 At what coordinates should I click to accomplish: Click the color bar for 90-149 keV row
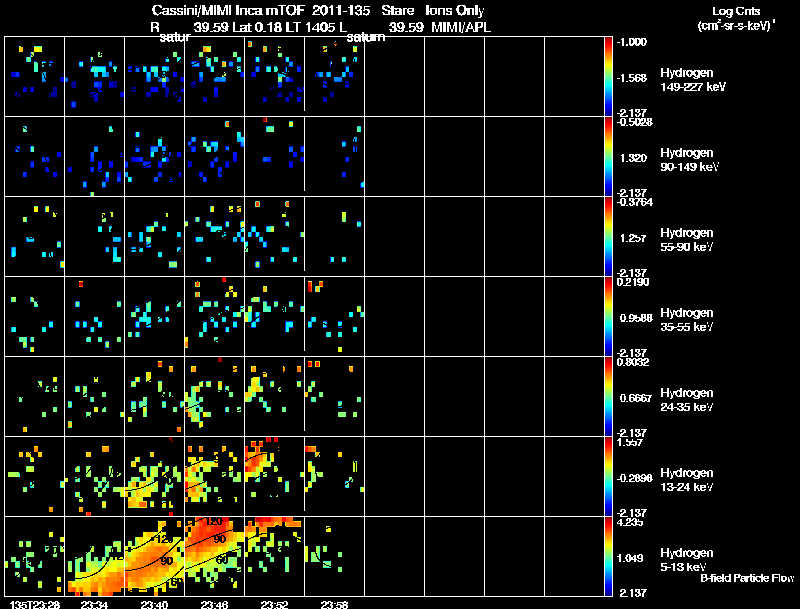(608, 156)
